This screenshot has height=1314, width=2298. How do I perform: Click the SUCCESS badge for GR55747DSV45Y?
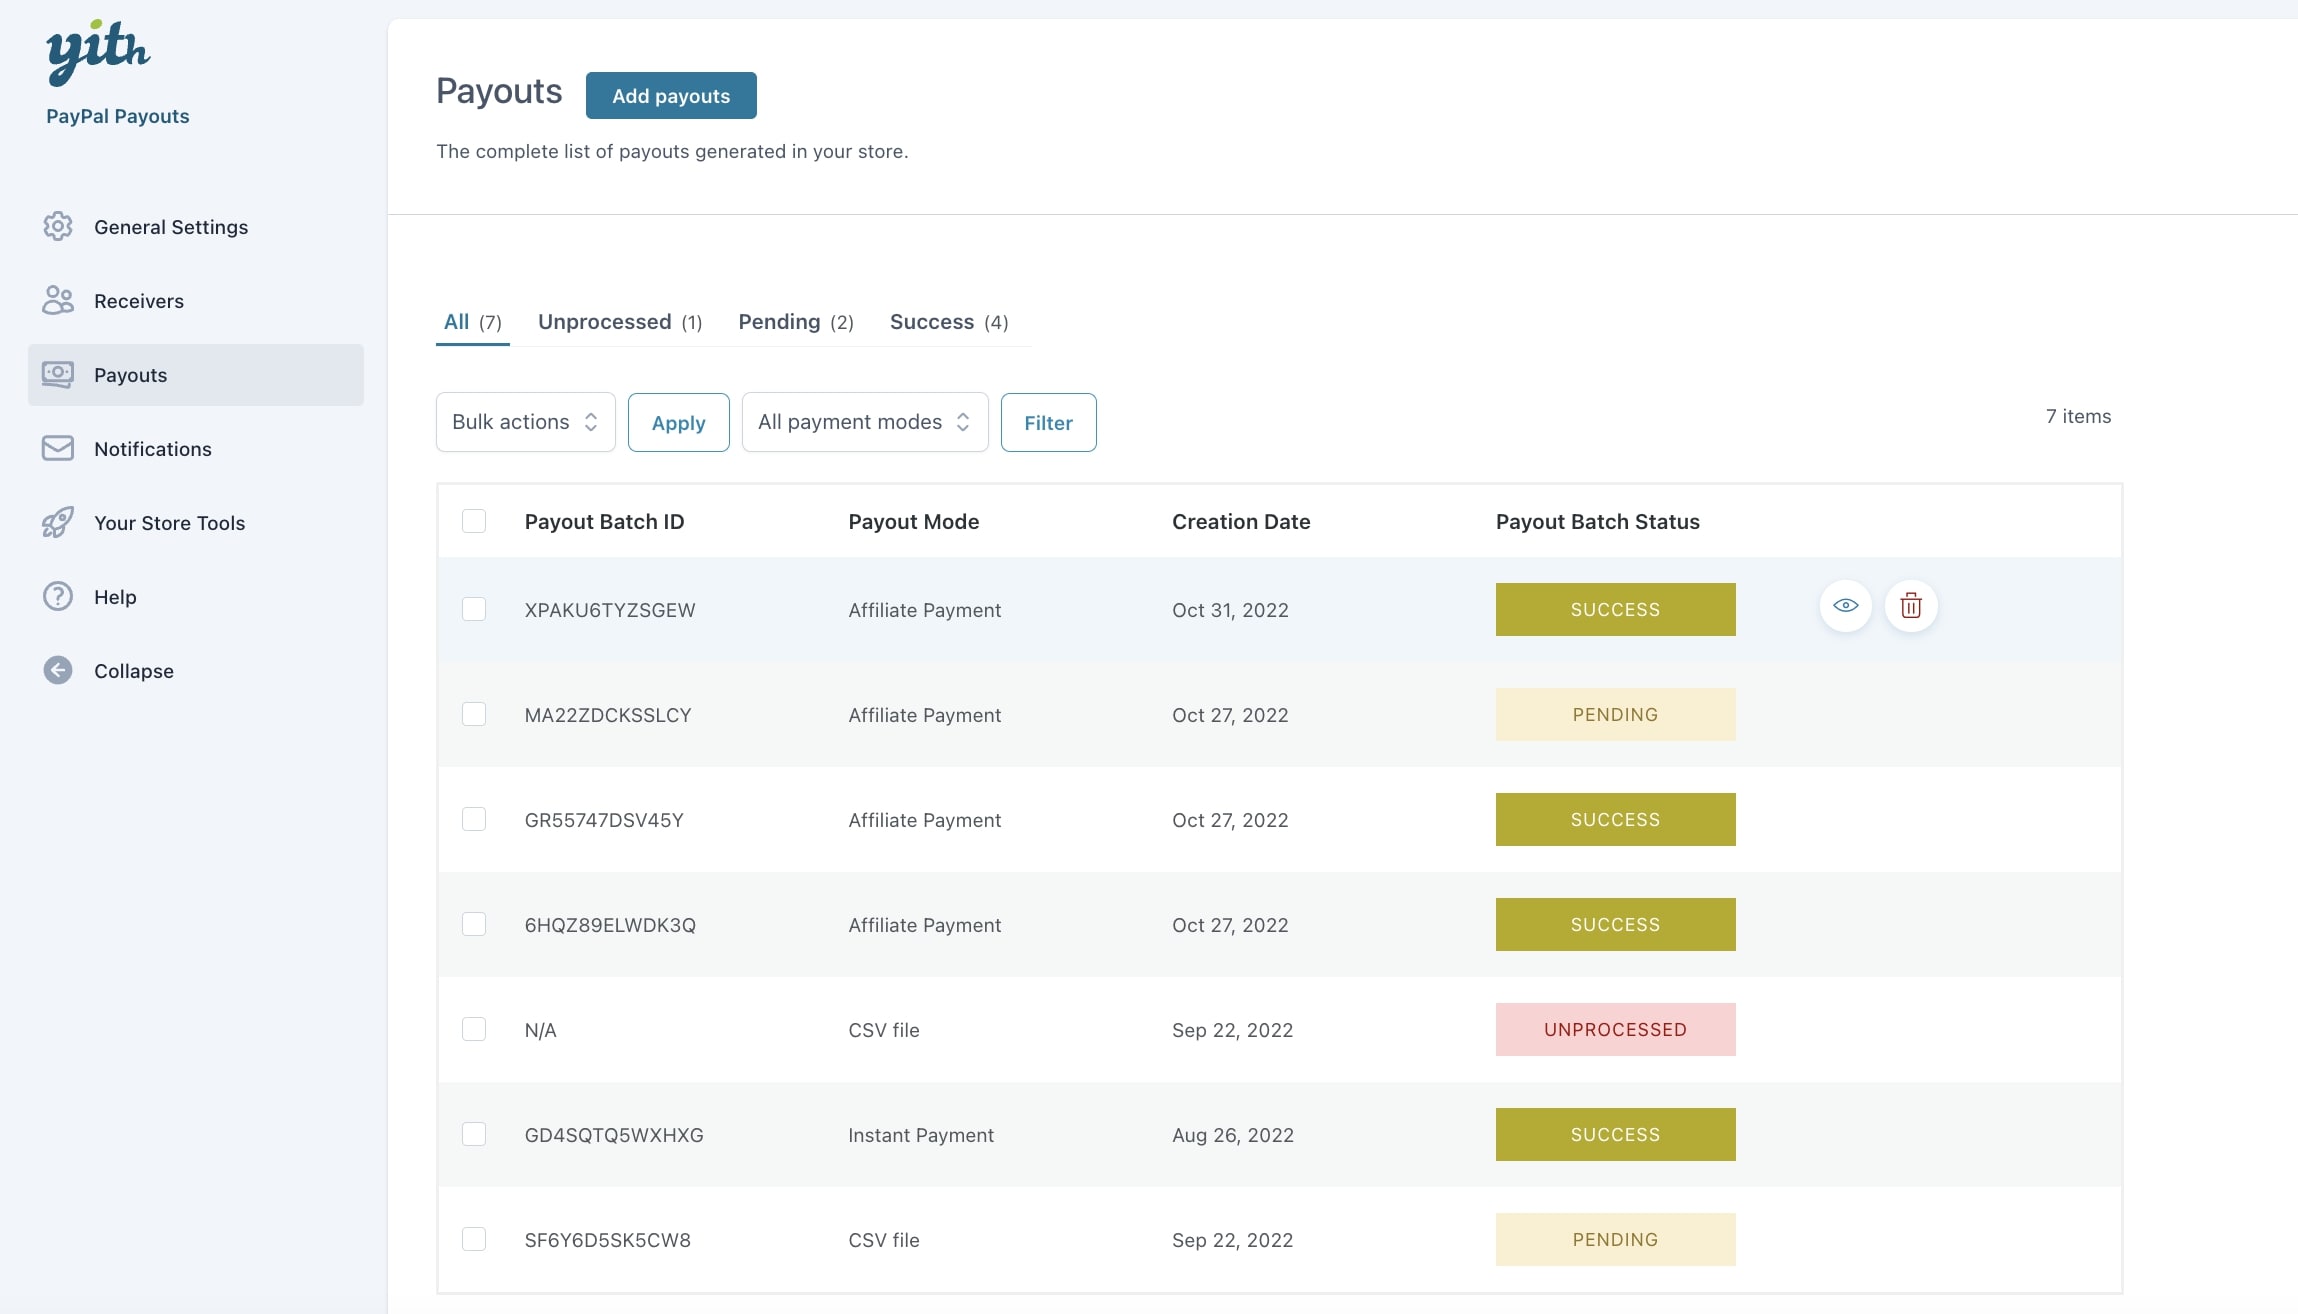[x=1615, y=819]
